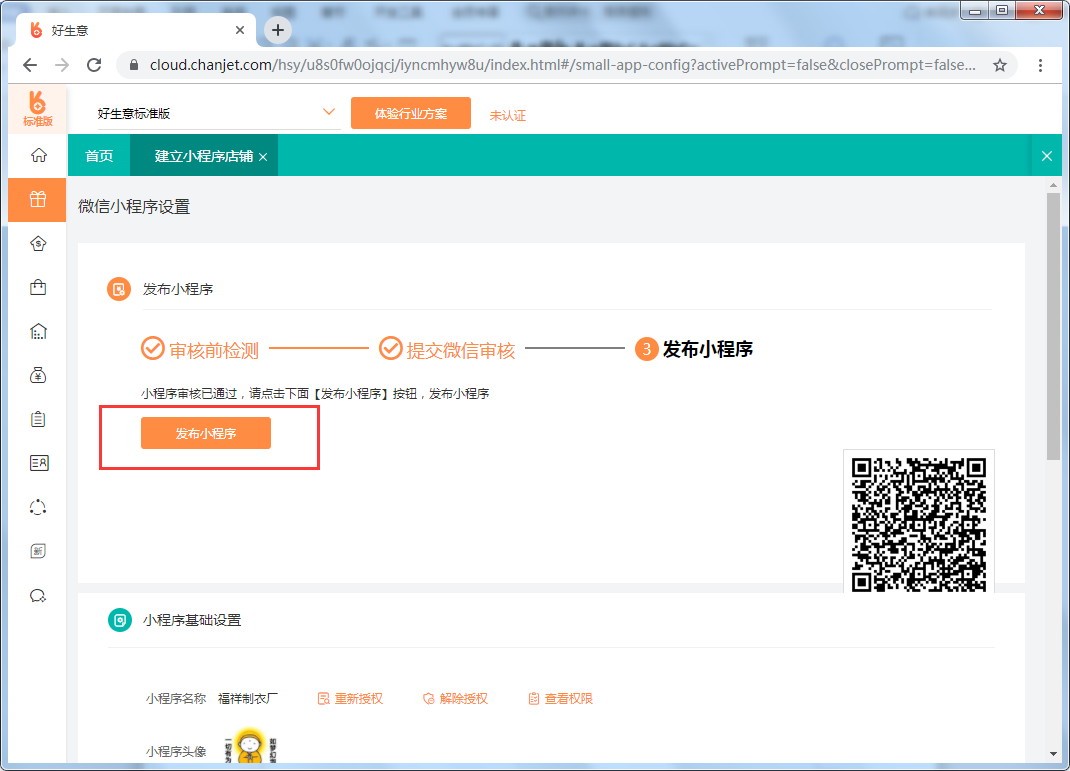This screenshot has width=1070, height=771.
Task: Click the 查看权限 link
Action: [560, 699]
